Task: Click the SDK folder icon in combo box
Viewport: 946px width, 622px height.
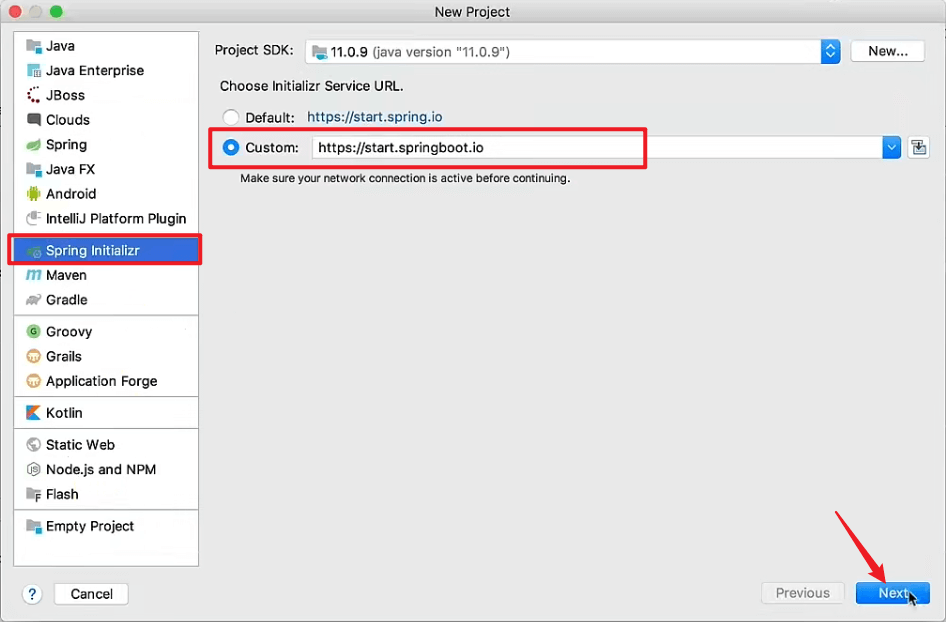Action: (320, 52)
